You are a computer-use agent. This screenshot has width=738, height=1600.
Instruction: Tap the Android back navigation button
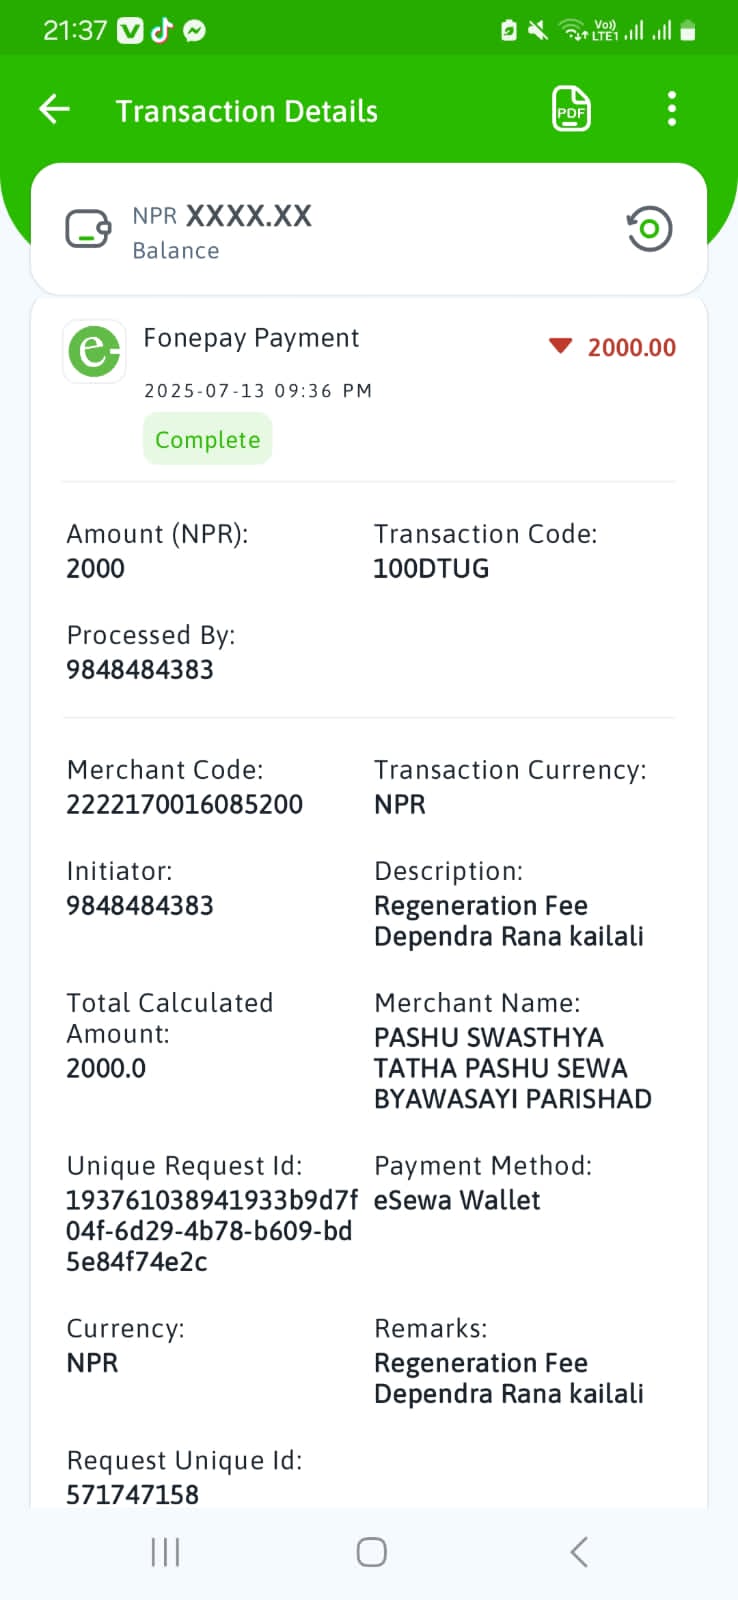(x=578, y=1552)
